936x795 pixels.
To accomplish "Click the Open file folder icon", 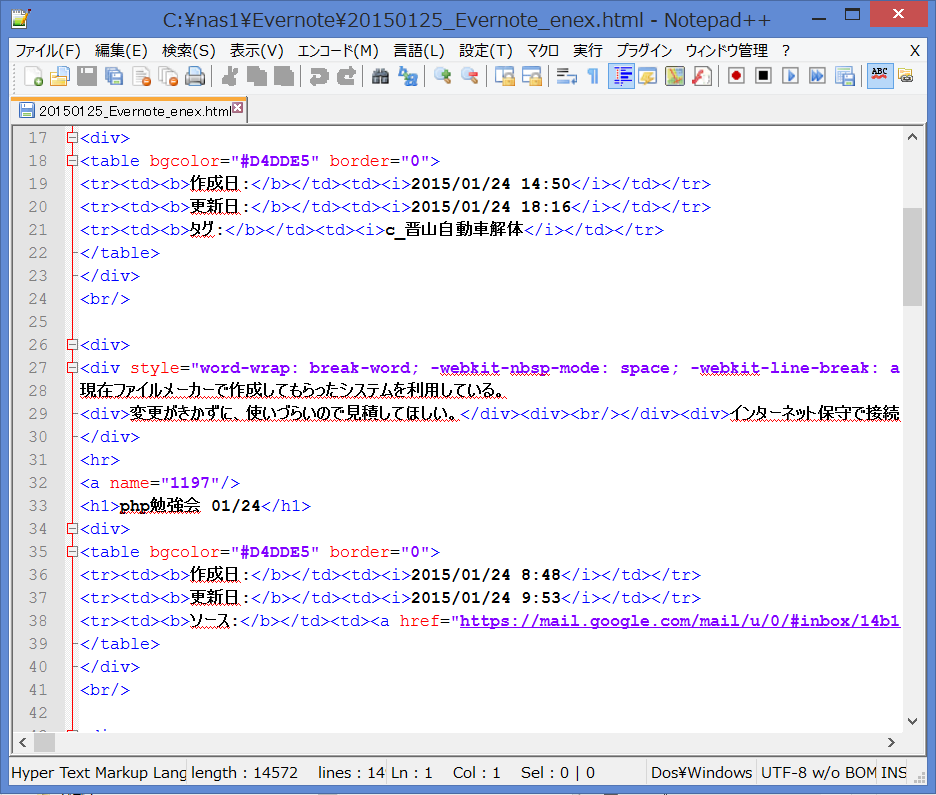I will click(60, 76).
